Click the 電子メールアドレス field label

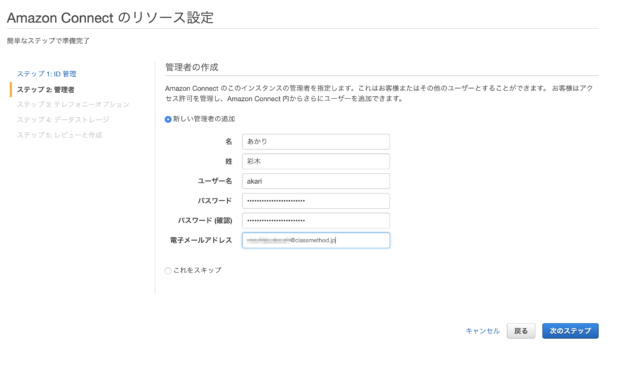(x=201, y=240)
